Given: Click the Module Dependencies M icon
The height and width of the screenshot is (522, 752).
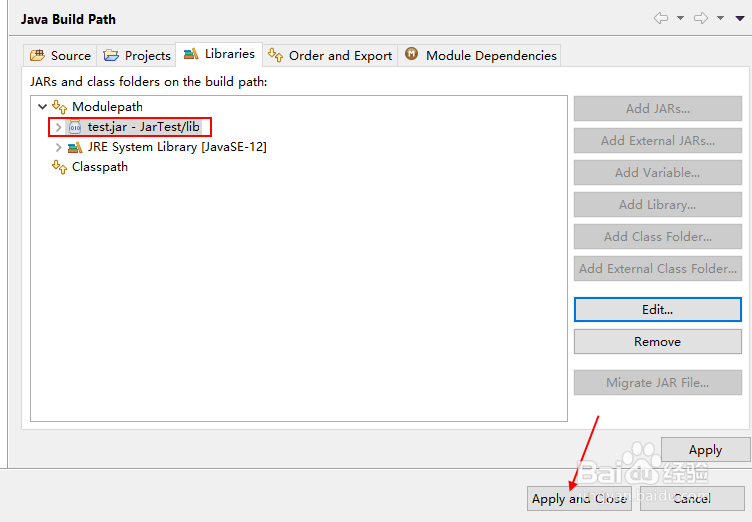Looking at the screenshot, I should coord(411,54).
